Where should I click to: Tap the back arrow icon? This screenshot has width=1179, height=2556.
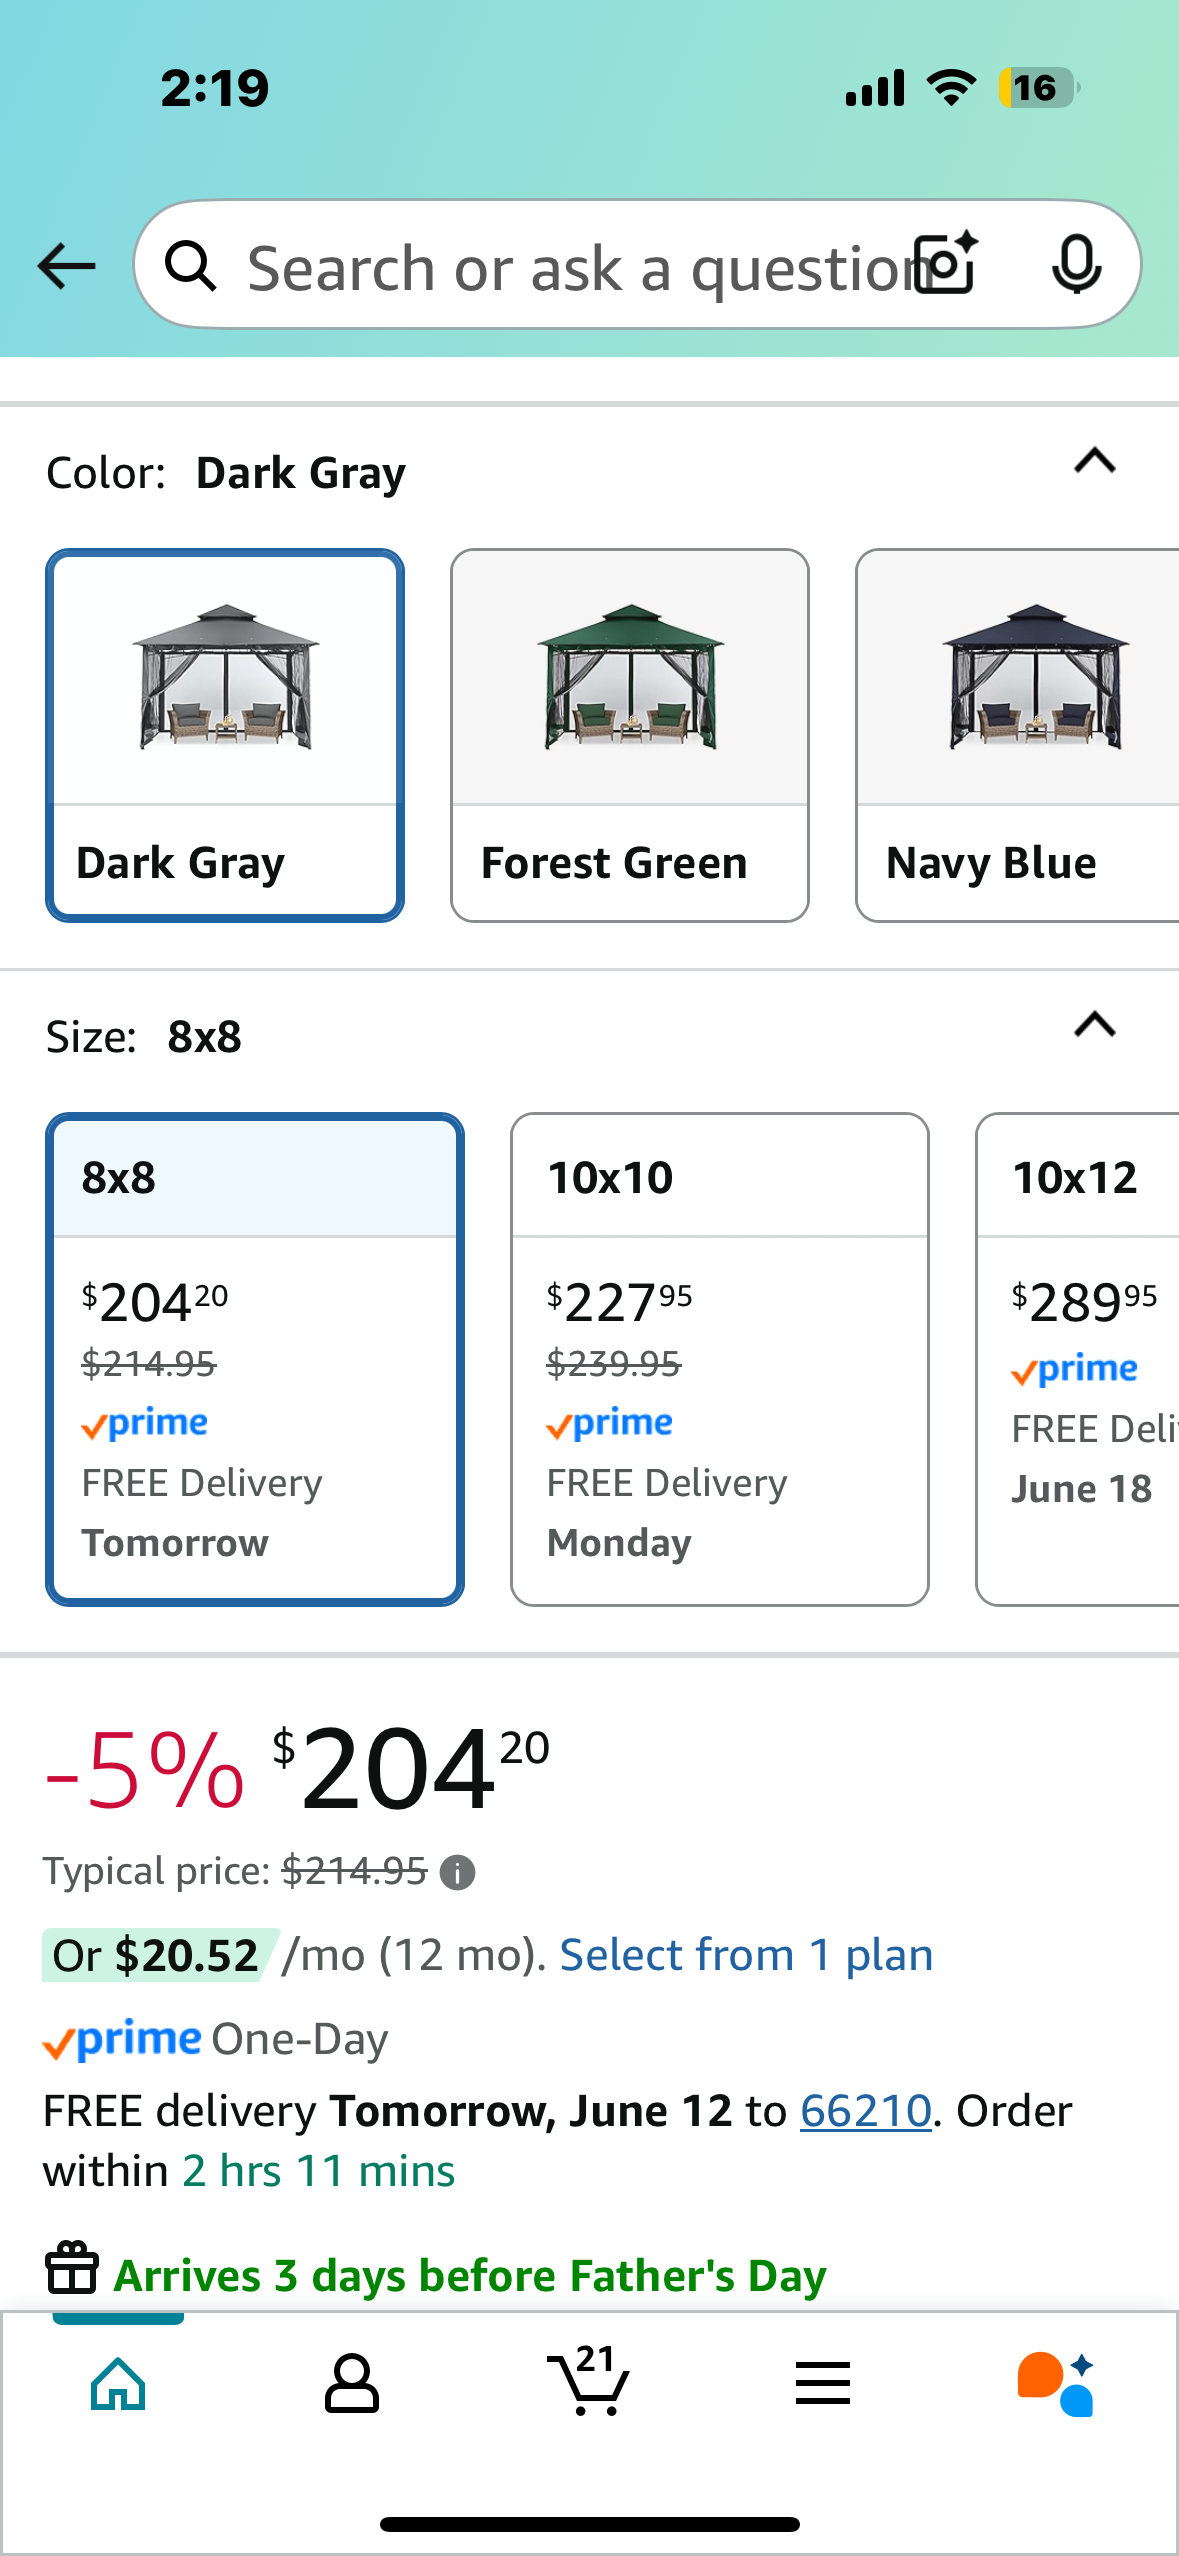point(66,266)
